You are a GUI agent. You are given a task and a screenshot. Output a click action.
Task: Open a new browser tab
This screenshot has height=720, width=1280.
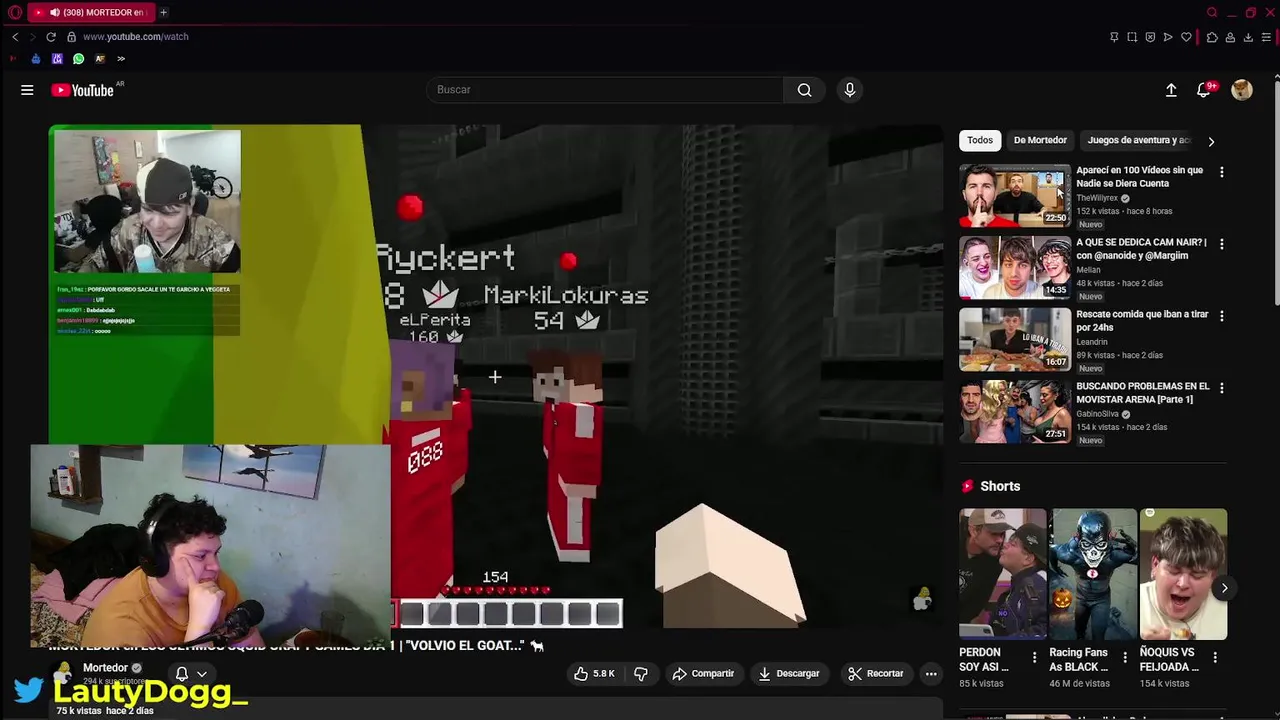coord(163,12)
